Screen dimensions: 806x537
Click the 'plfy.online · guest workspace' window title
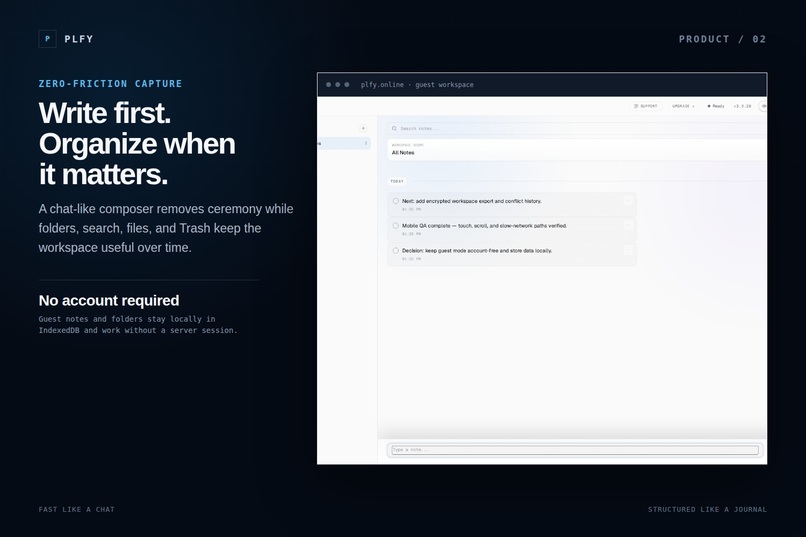pos(417,85)
